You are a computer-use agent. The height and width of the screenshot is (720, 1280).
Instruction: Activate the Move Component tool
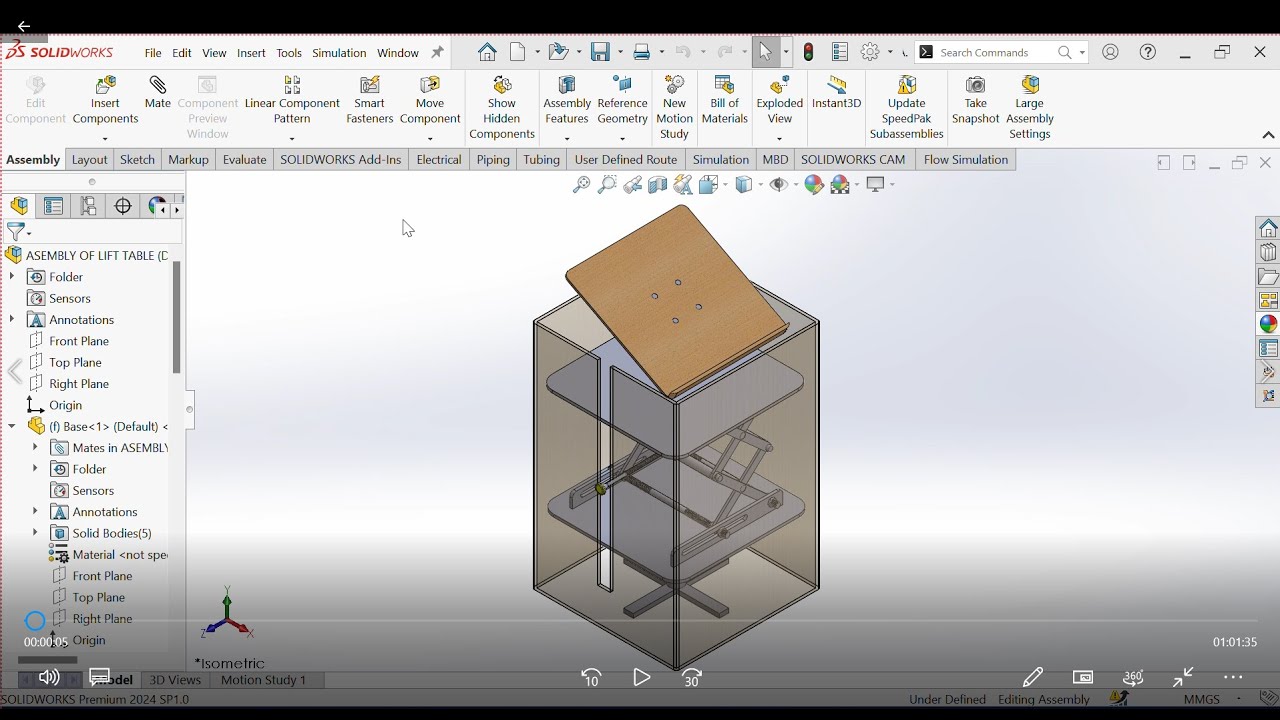point(430,85)
